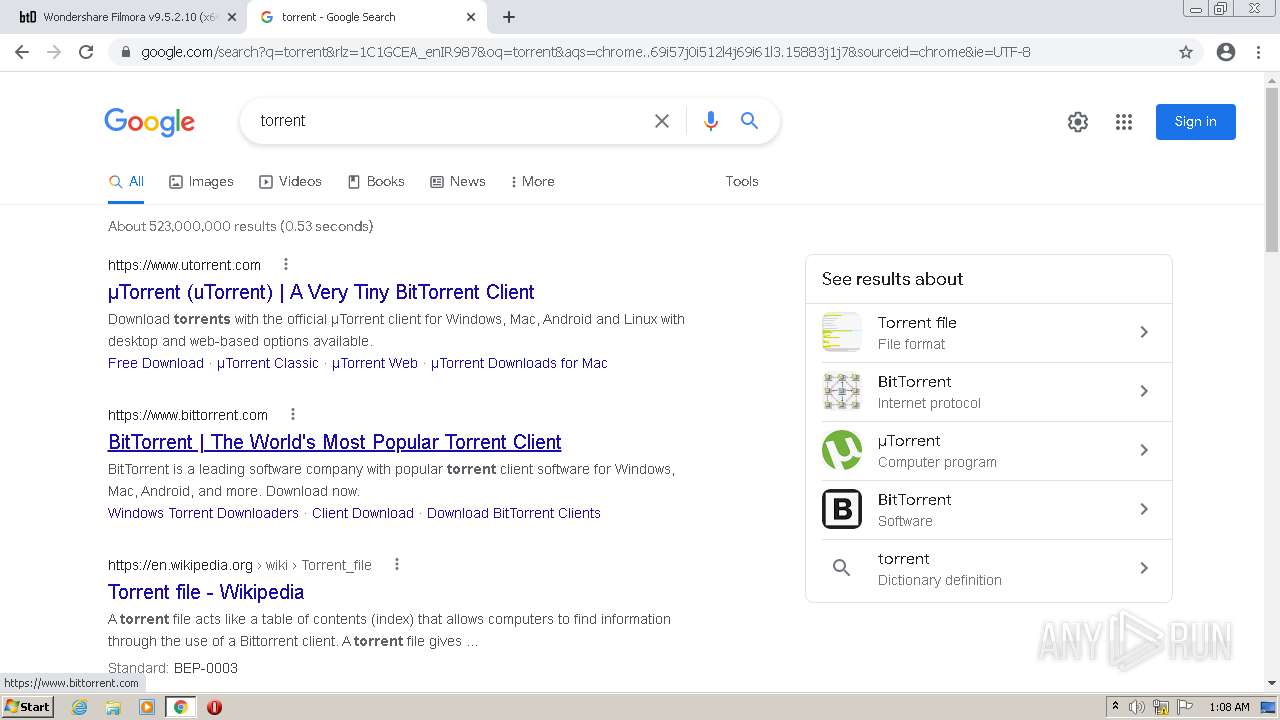
Task: Open the Free Download sitelink
Action: 156,363
